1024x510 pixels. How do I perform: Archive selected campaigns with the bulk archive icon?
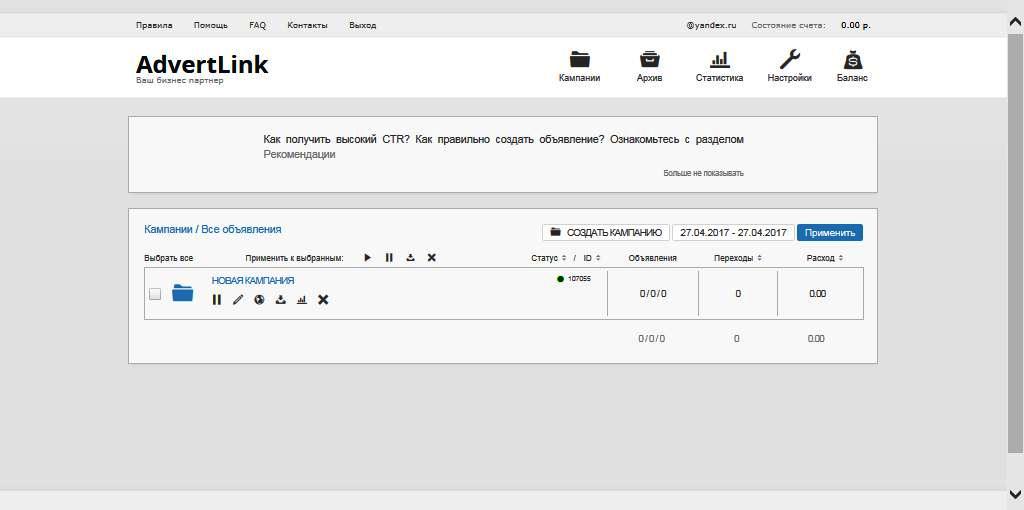pos(410,258)
